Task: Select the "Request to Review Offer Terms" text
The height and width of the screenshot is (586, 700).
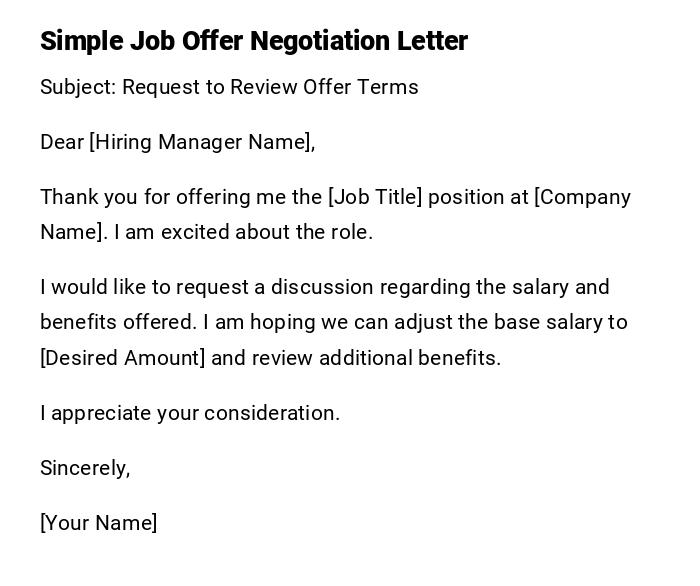Action: [x=270, y=87]
